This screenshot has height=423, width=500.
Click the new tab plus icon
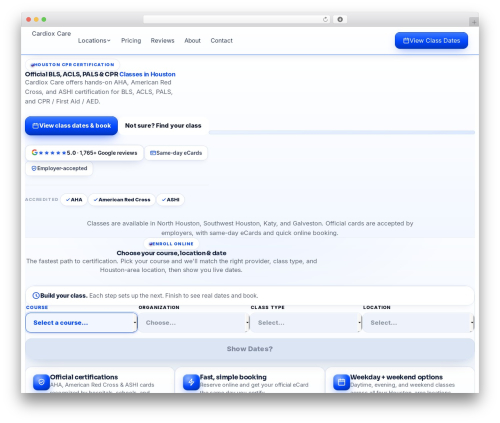click(474, 22)
